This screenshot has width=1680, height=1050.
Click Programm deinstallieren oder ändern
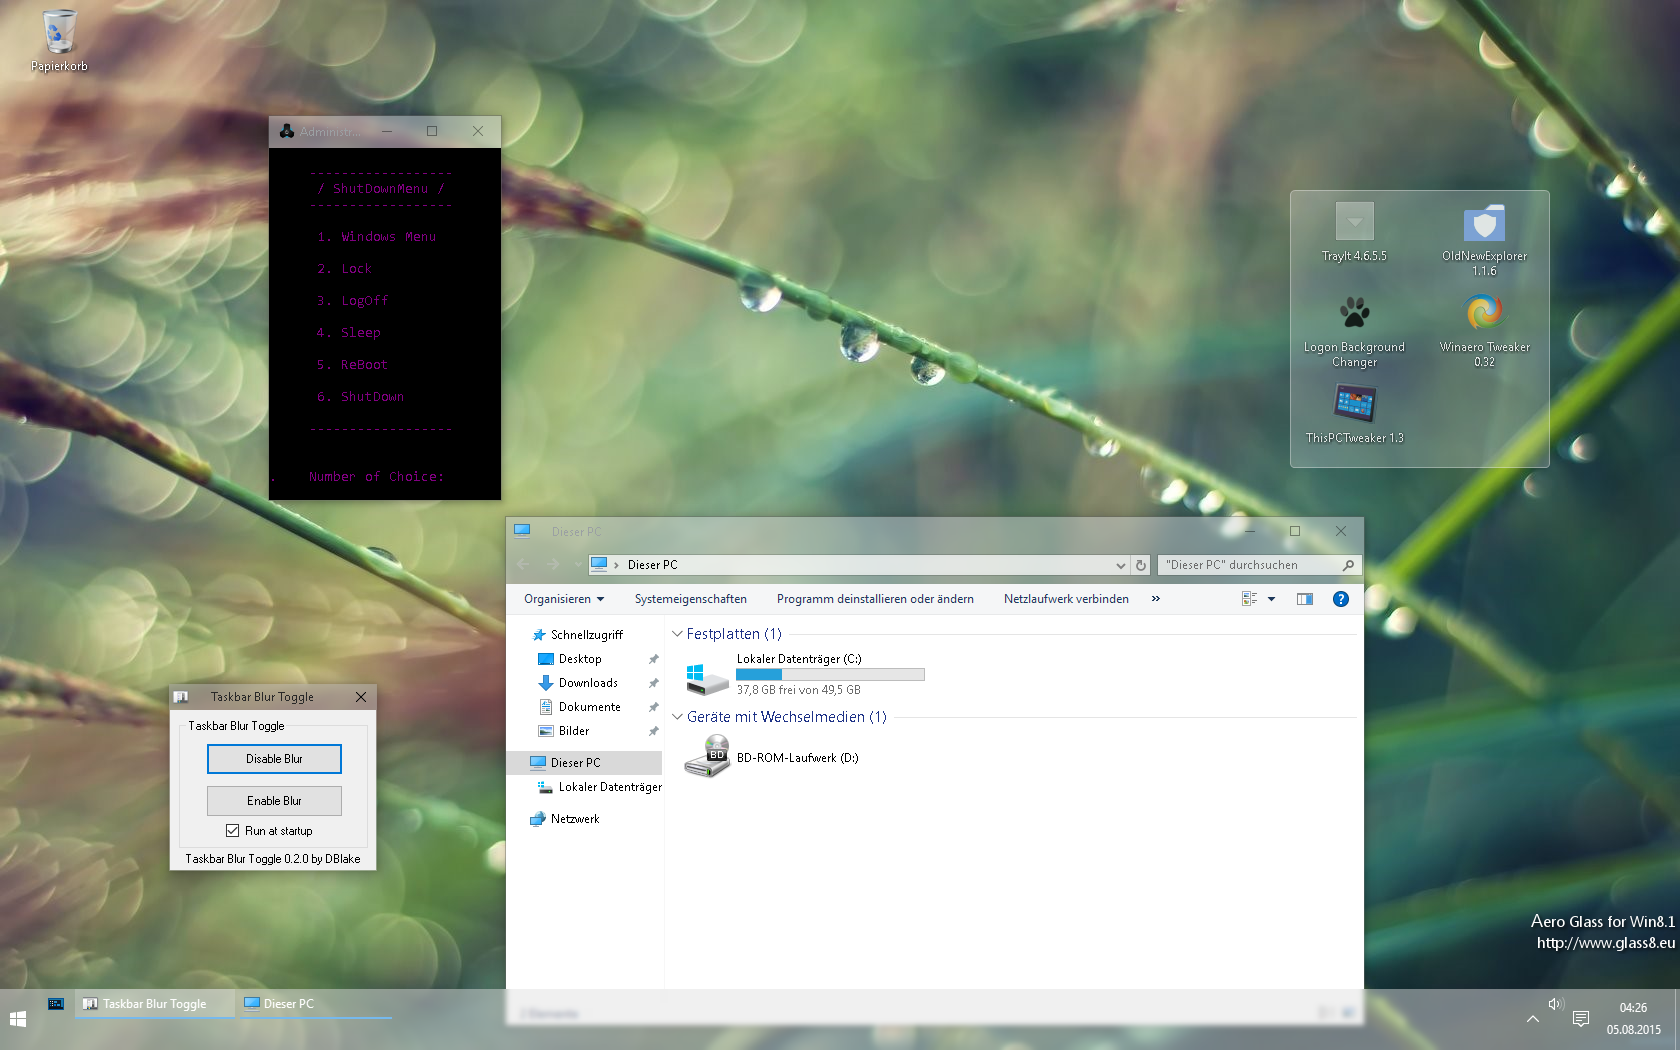(x=875, y=599)
